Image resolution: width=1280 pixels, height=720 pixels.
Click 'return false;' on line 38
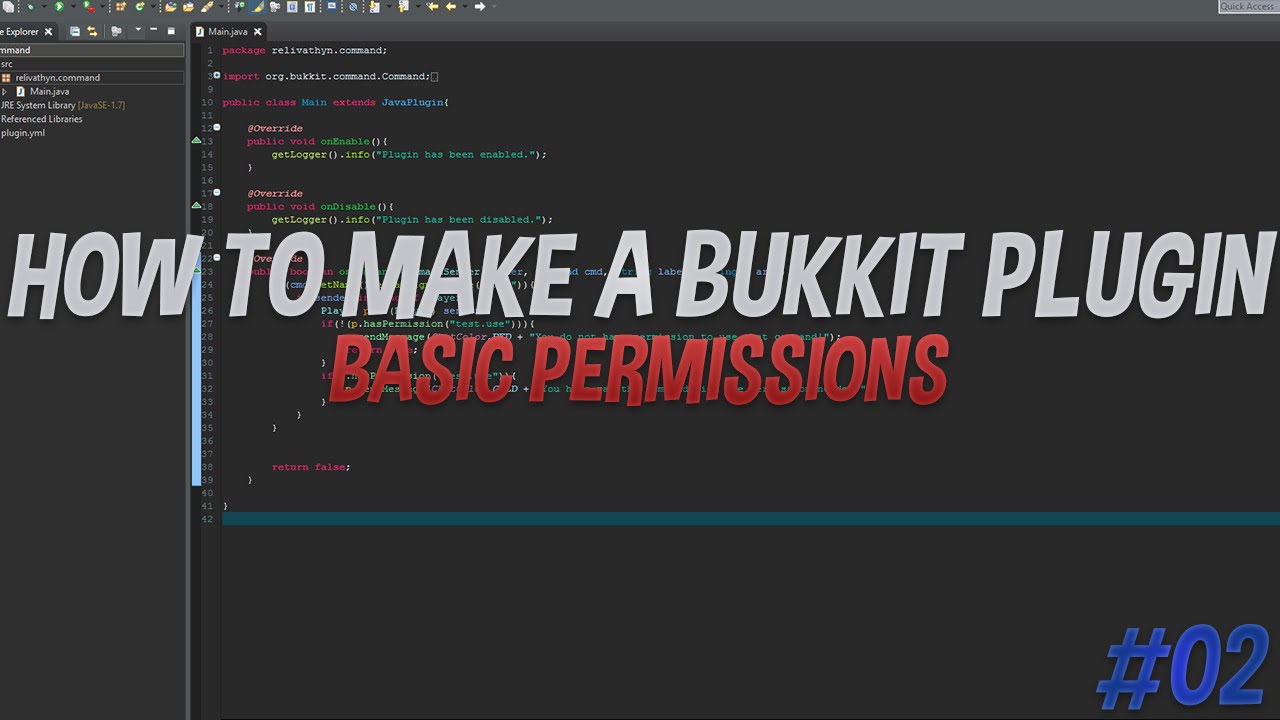pyautogui.click(x=311, y=467)
